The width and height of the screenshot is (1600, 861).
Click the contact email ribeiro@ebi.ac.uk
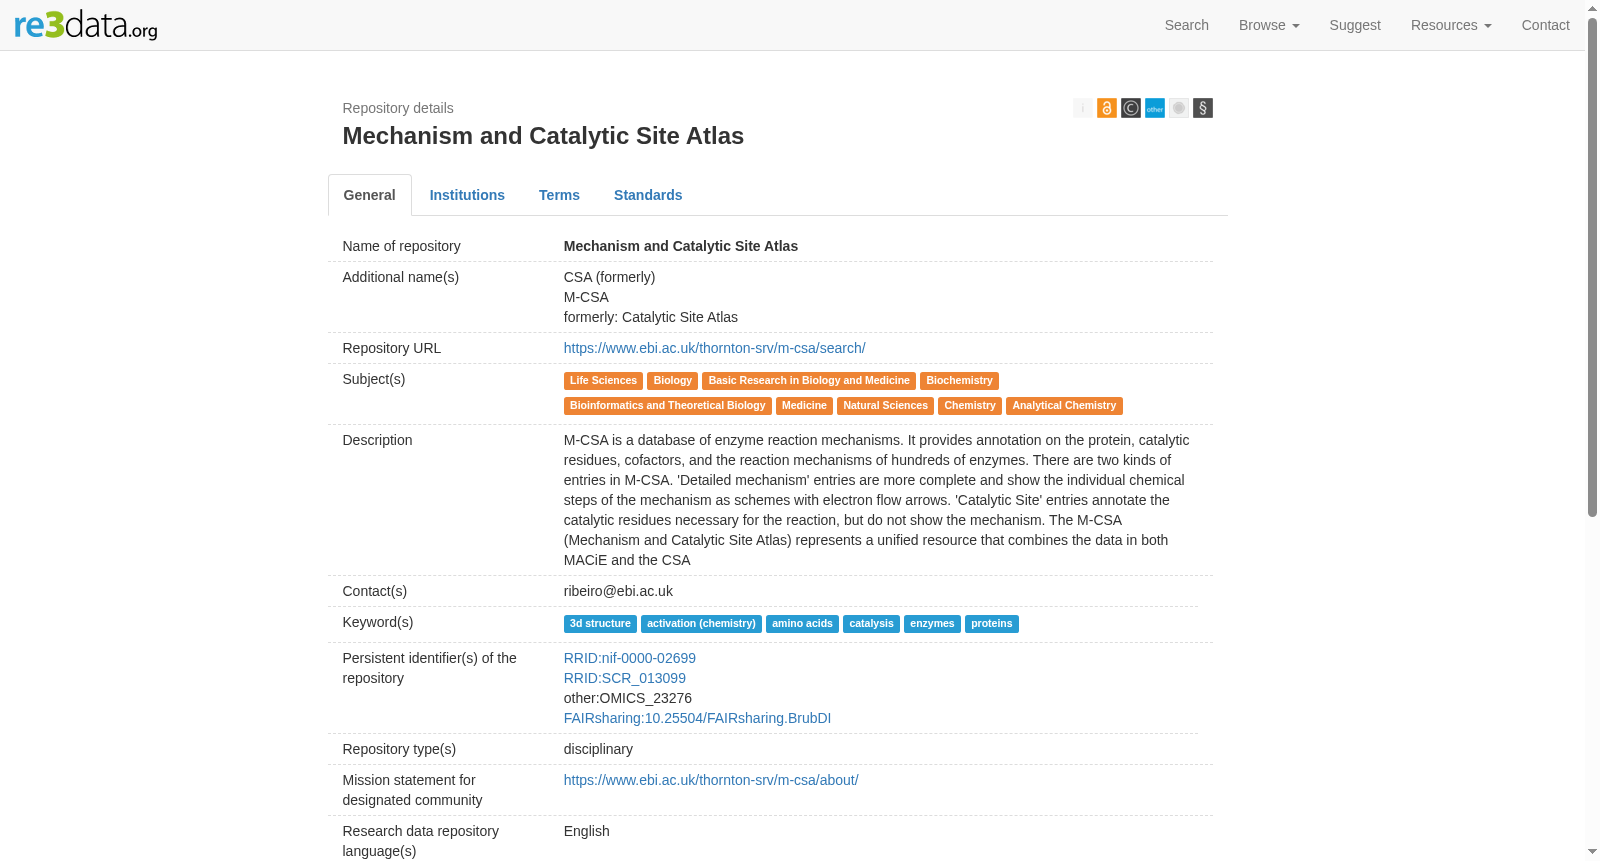pyautogui.click(x=618, y=591)
